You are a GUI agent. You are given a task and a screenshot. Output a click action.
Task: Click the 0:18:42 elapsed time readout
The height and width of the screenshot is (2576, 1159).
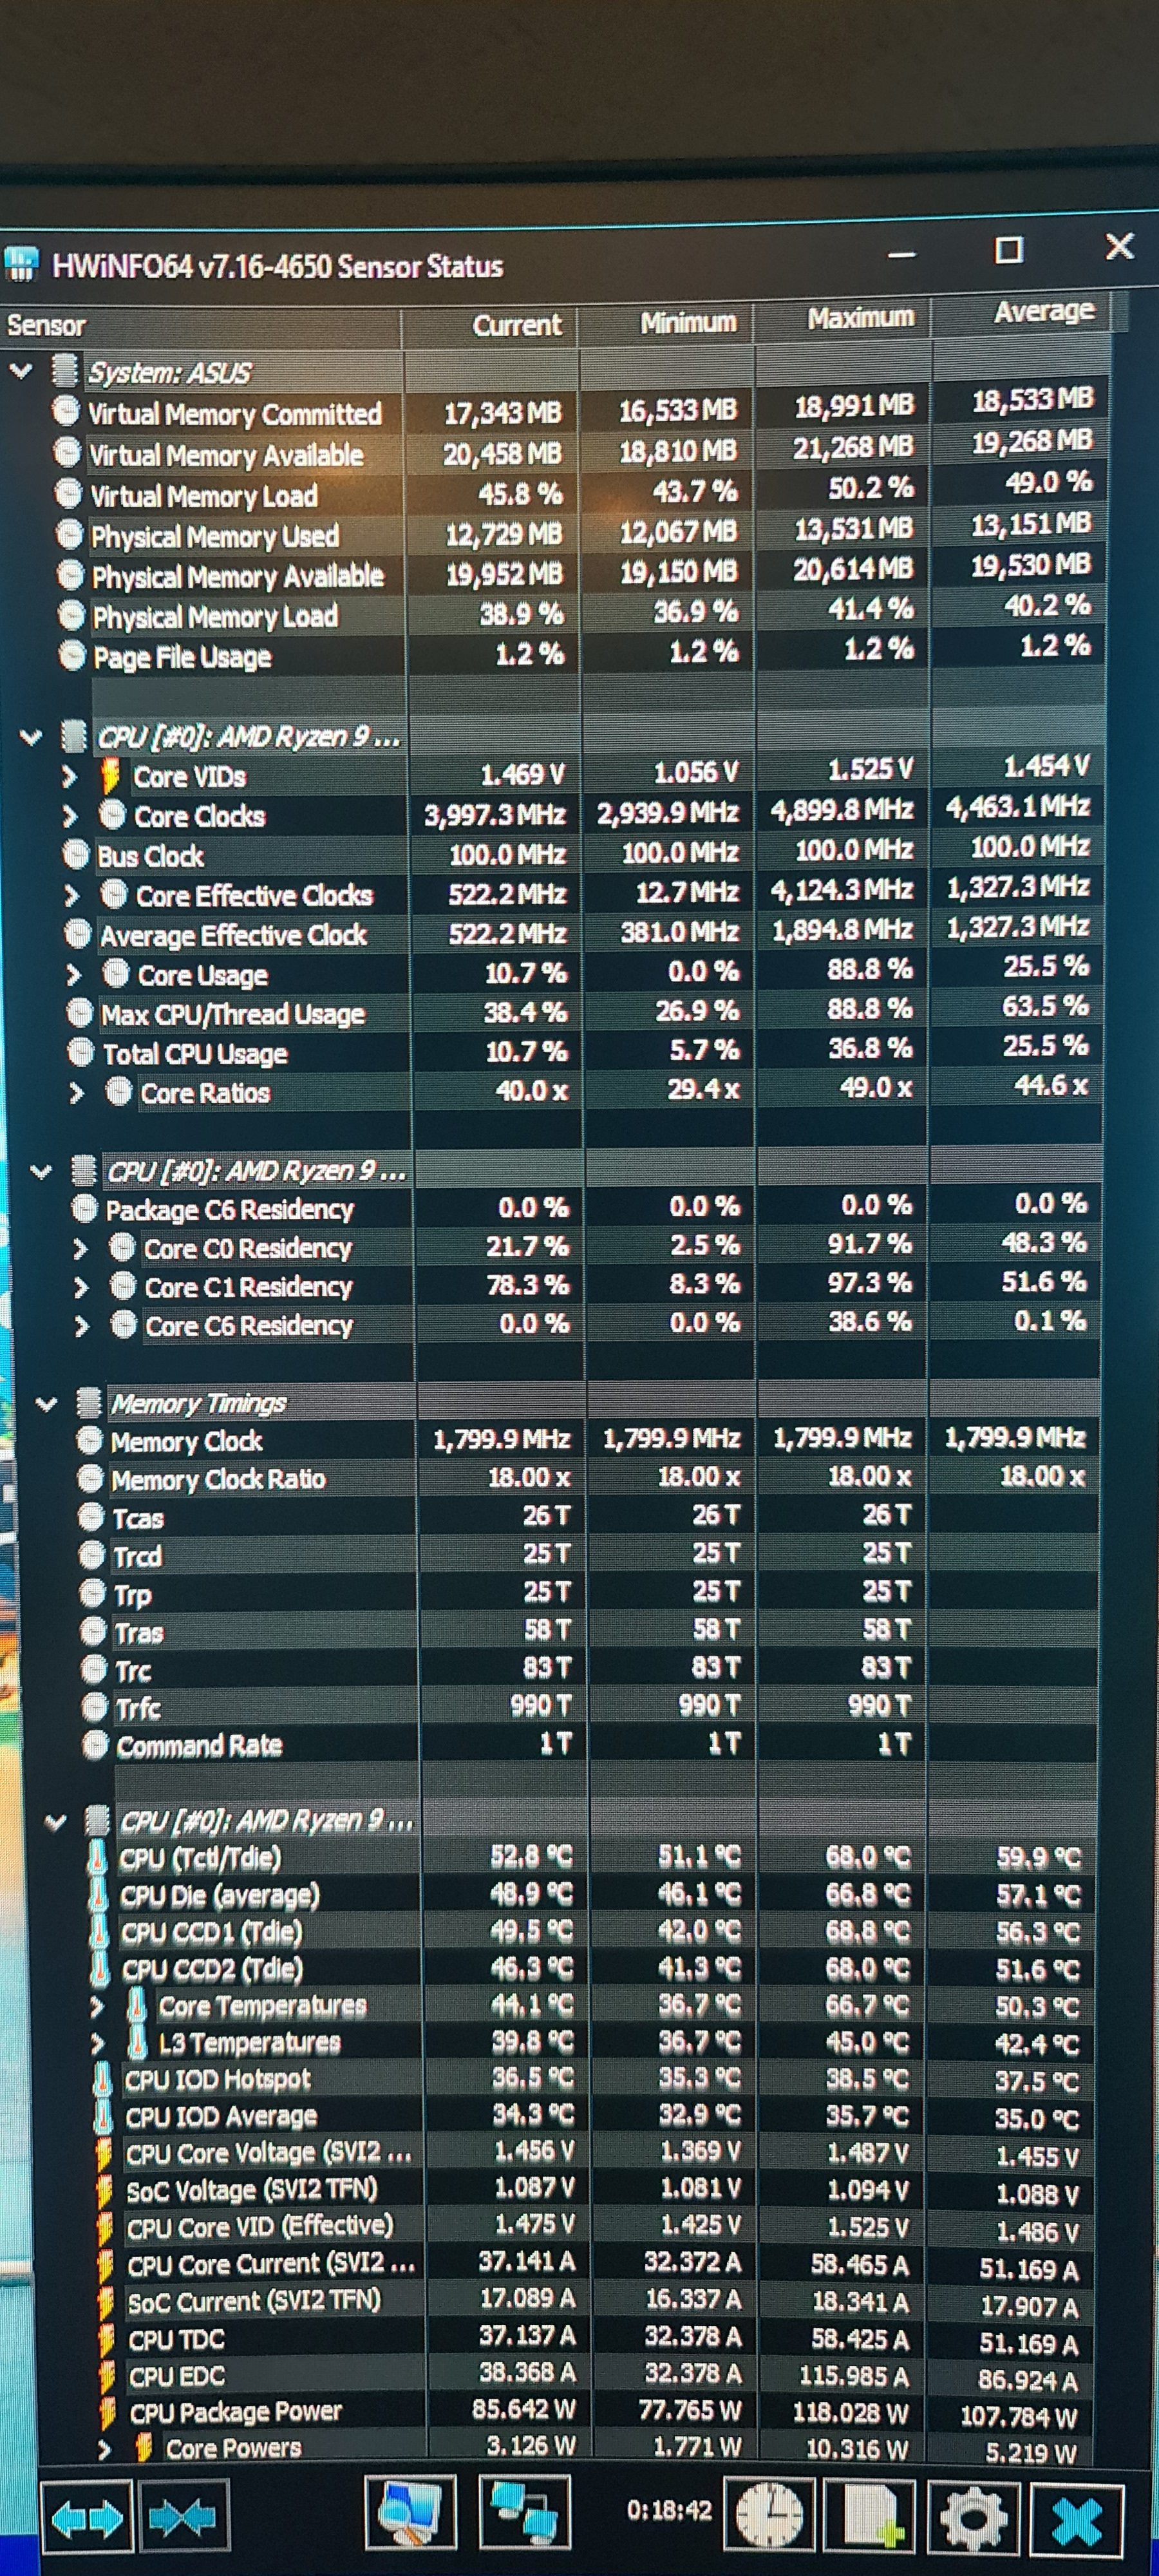click(x=669, y=2510)
